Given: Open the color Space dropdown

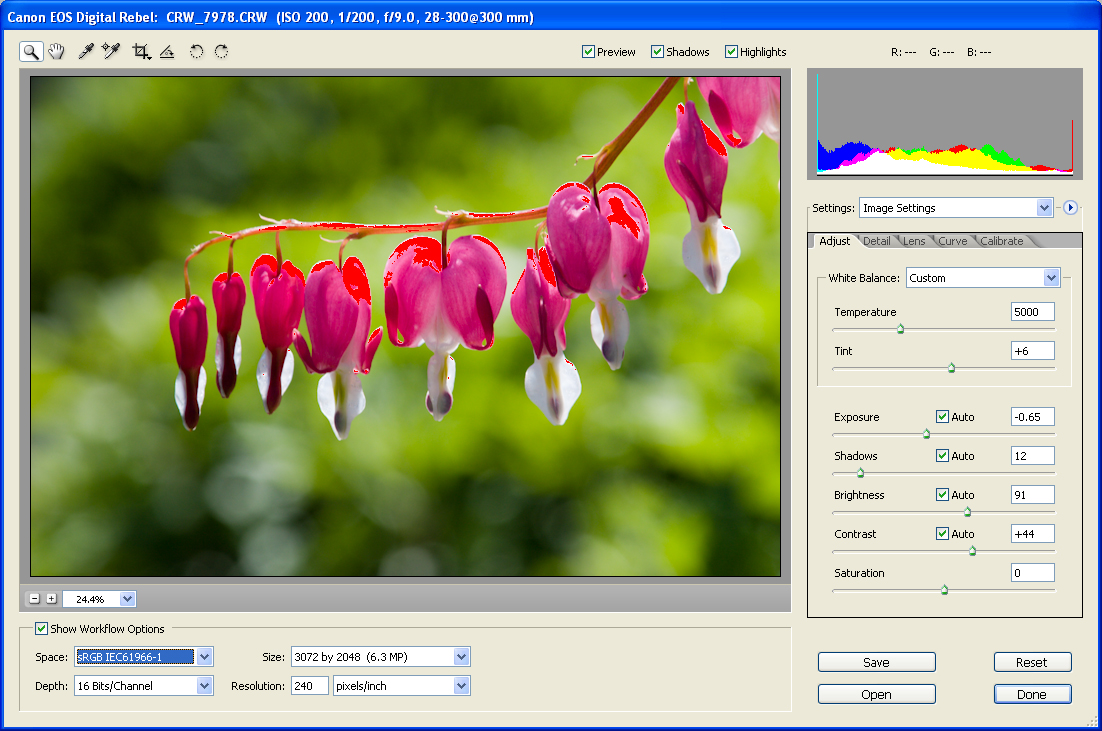Looking at the screenshot, I should [x=205, y=656].
